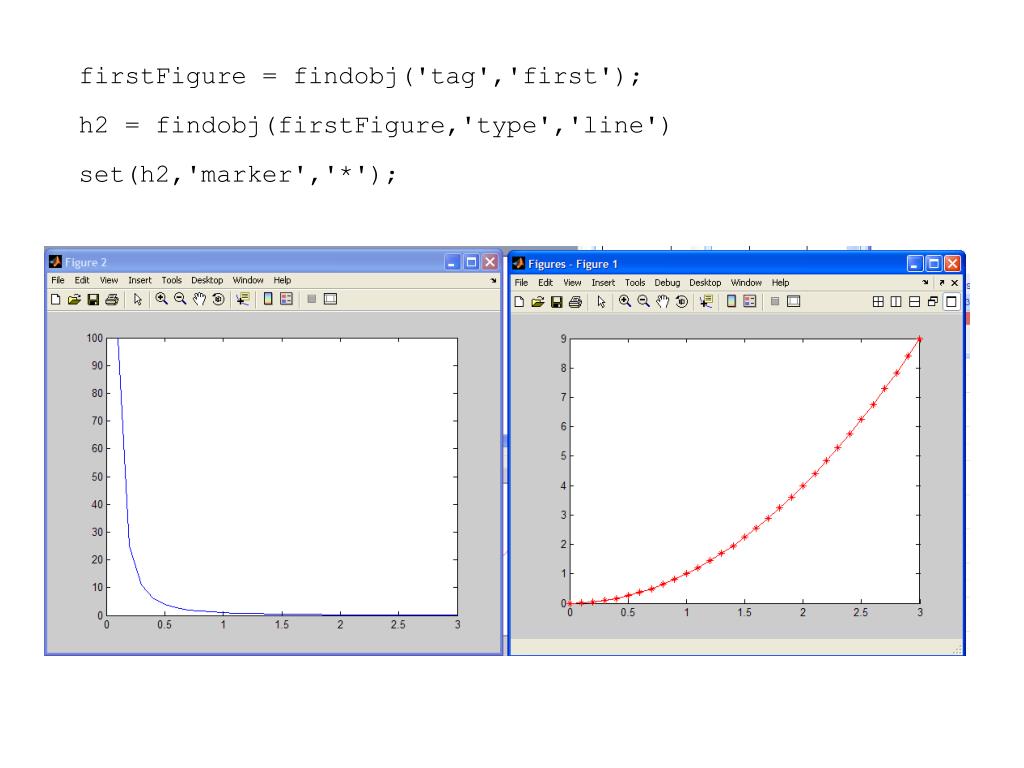Open File menu in Figure 2
The image size is (1024, 768).
(x=58, y=280)
